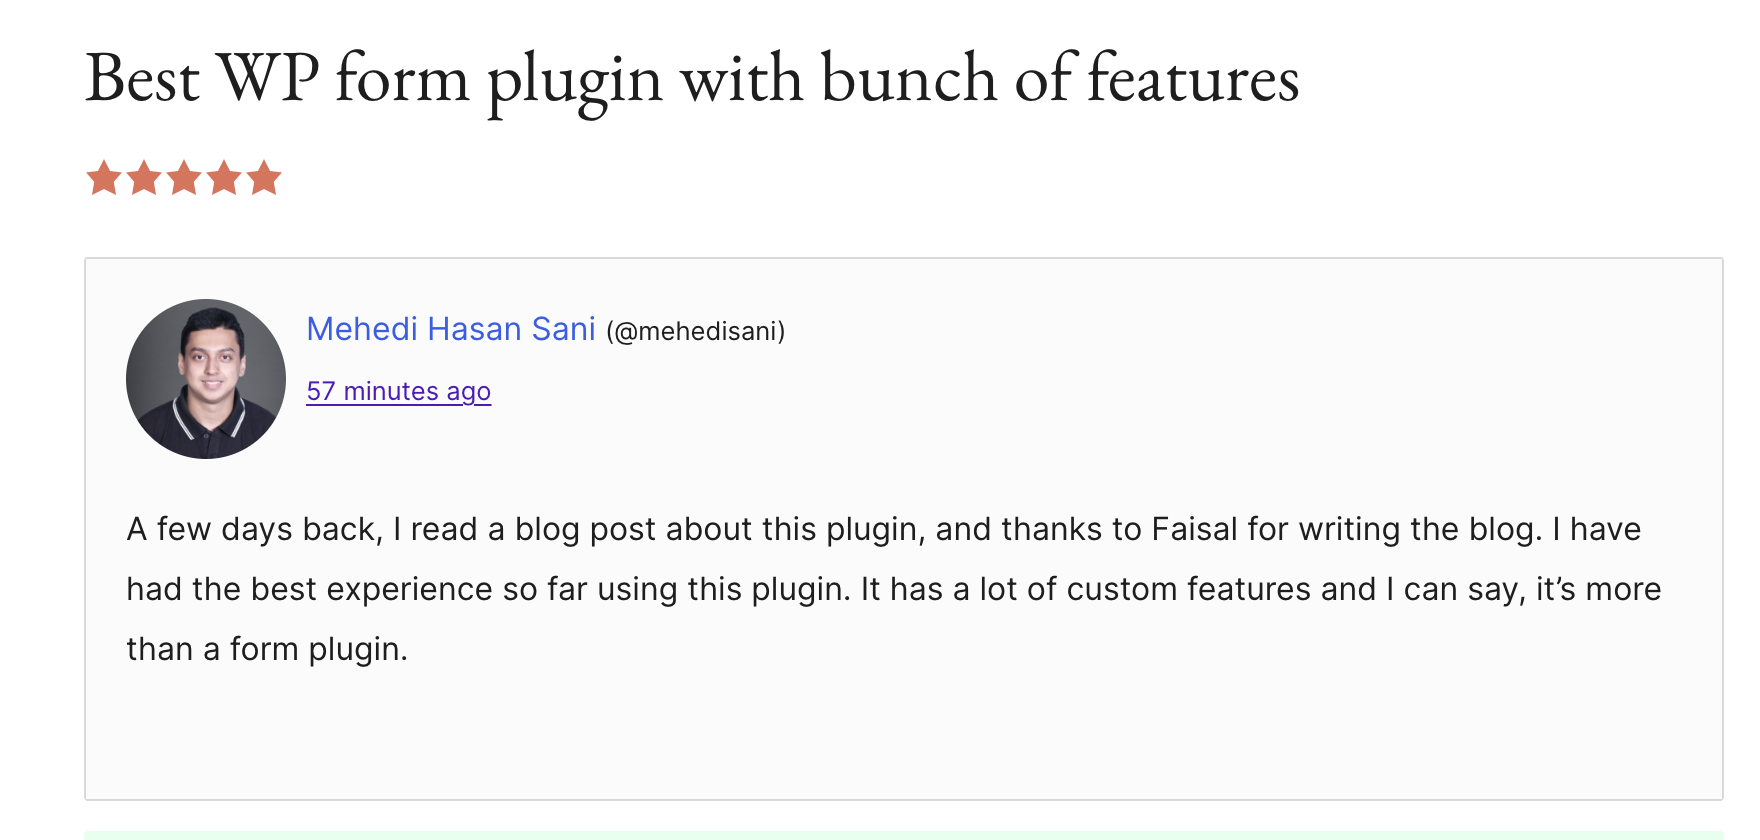Open the reviewer's profile photo
Viewport: 1760px width, 840px height.
(206, 379)
